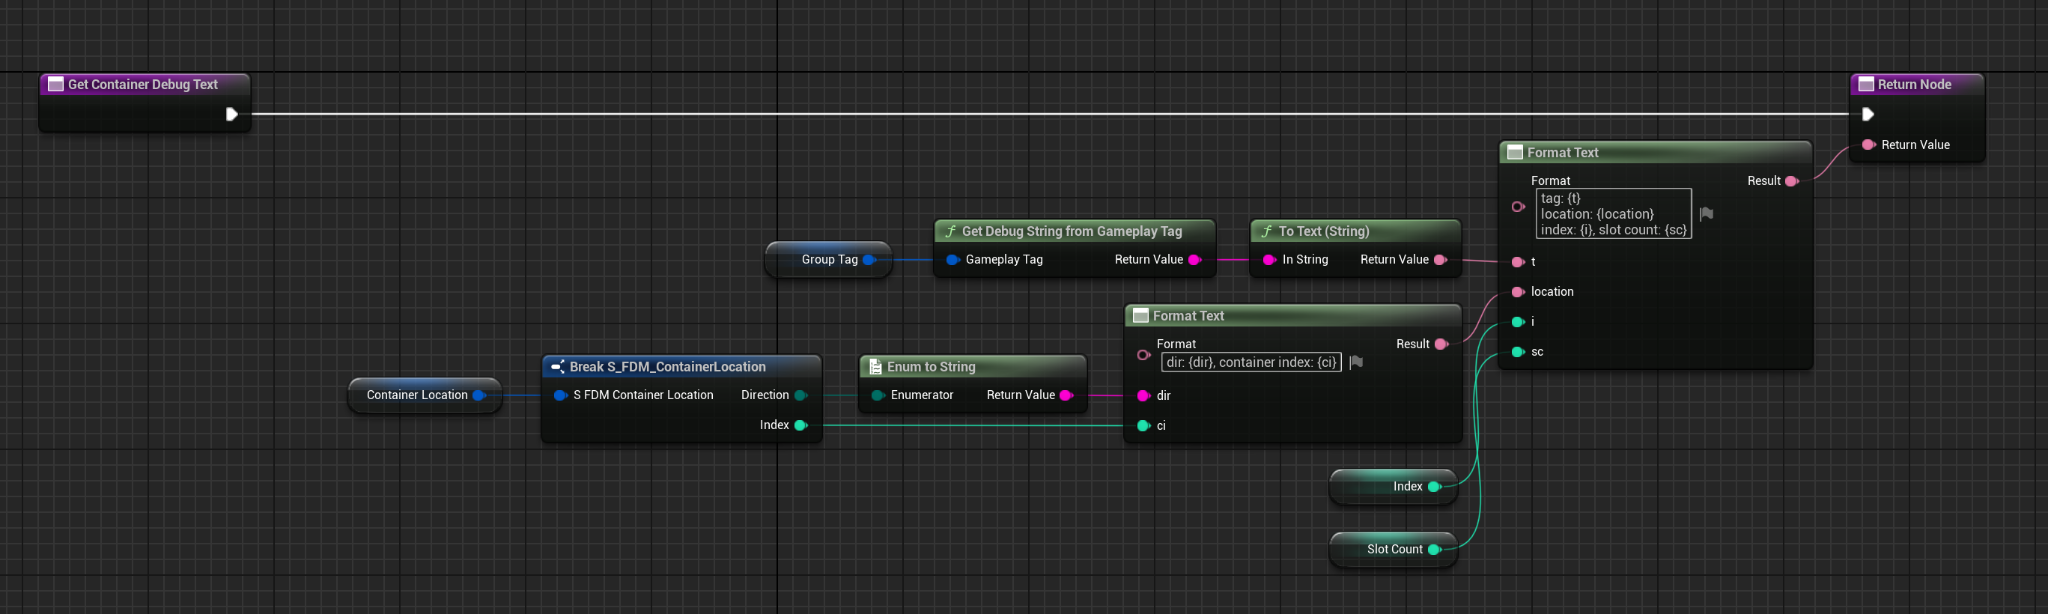Image resolution: width=2048 pixels, height=614 pixels.
Task: Click the Return Value pin on Return Node
Action: coord(1868,145)
